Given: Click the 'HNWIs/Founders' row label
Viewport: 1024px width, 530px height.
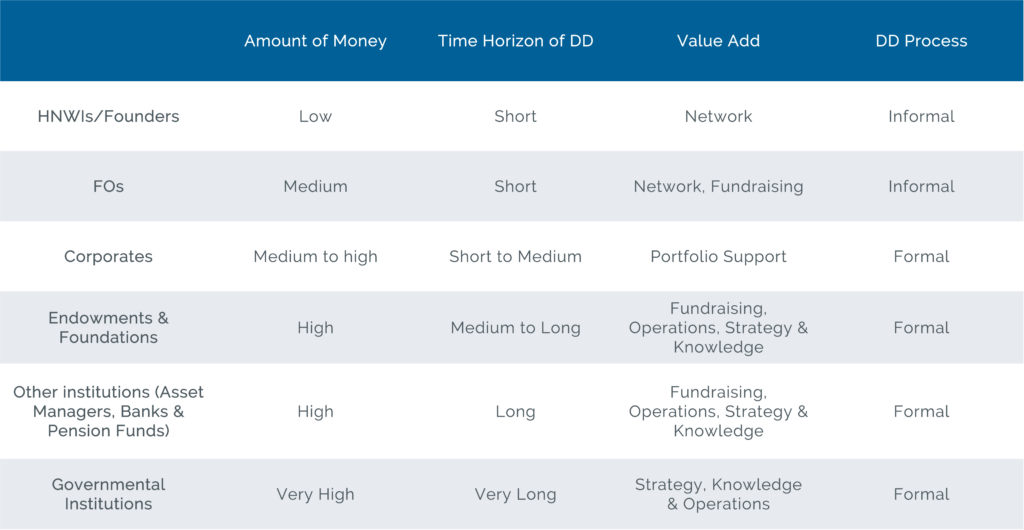Looking at the screenshot, I should 108,116.
